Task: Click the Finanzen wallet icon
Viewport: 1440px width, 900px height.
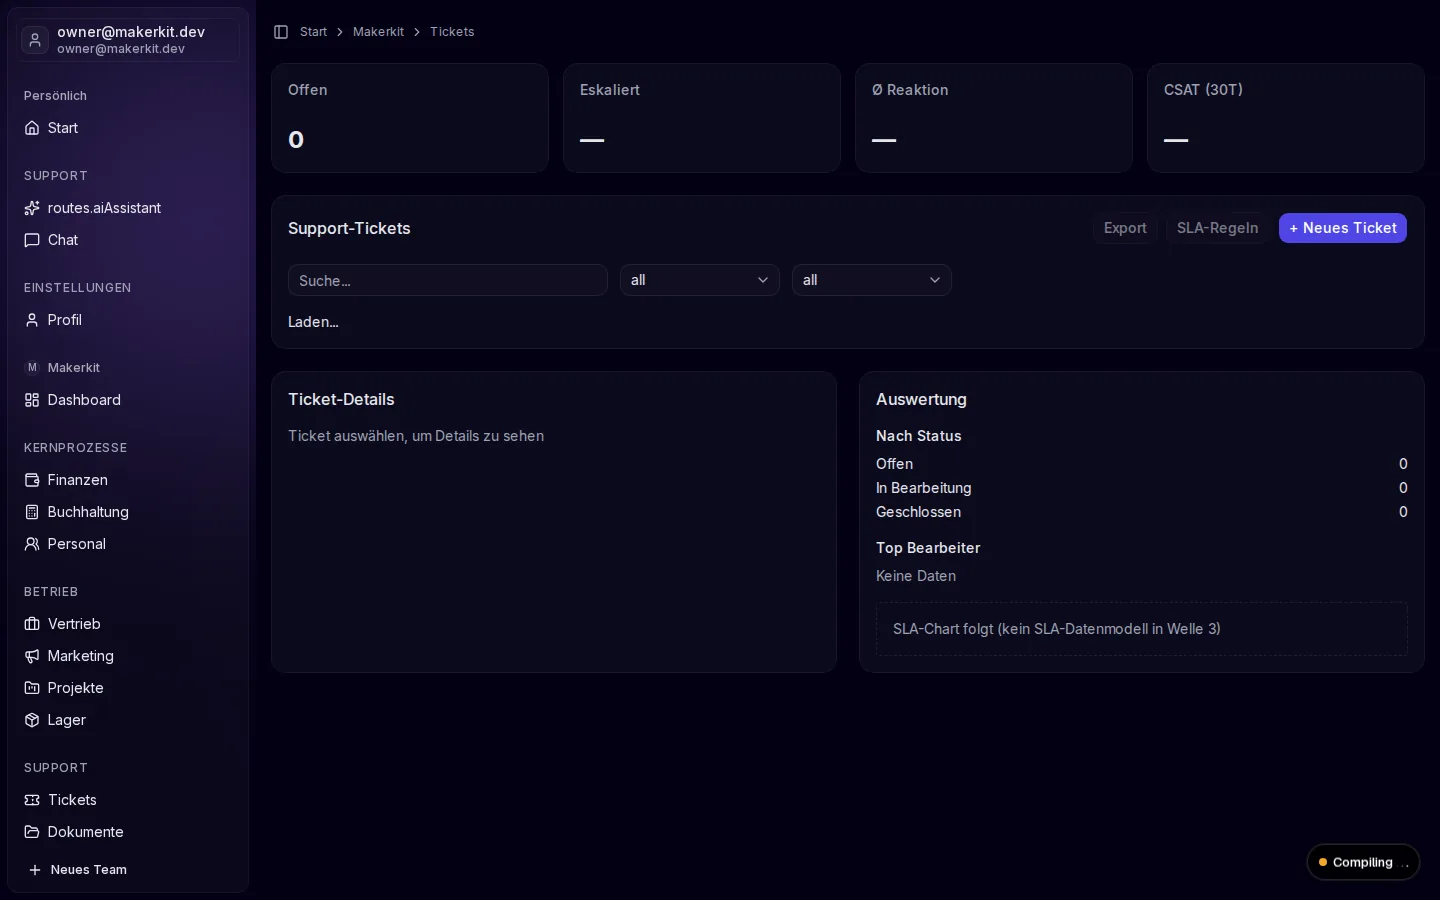Action: (32, 480)
